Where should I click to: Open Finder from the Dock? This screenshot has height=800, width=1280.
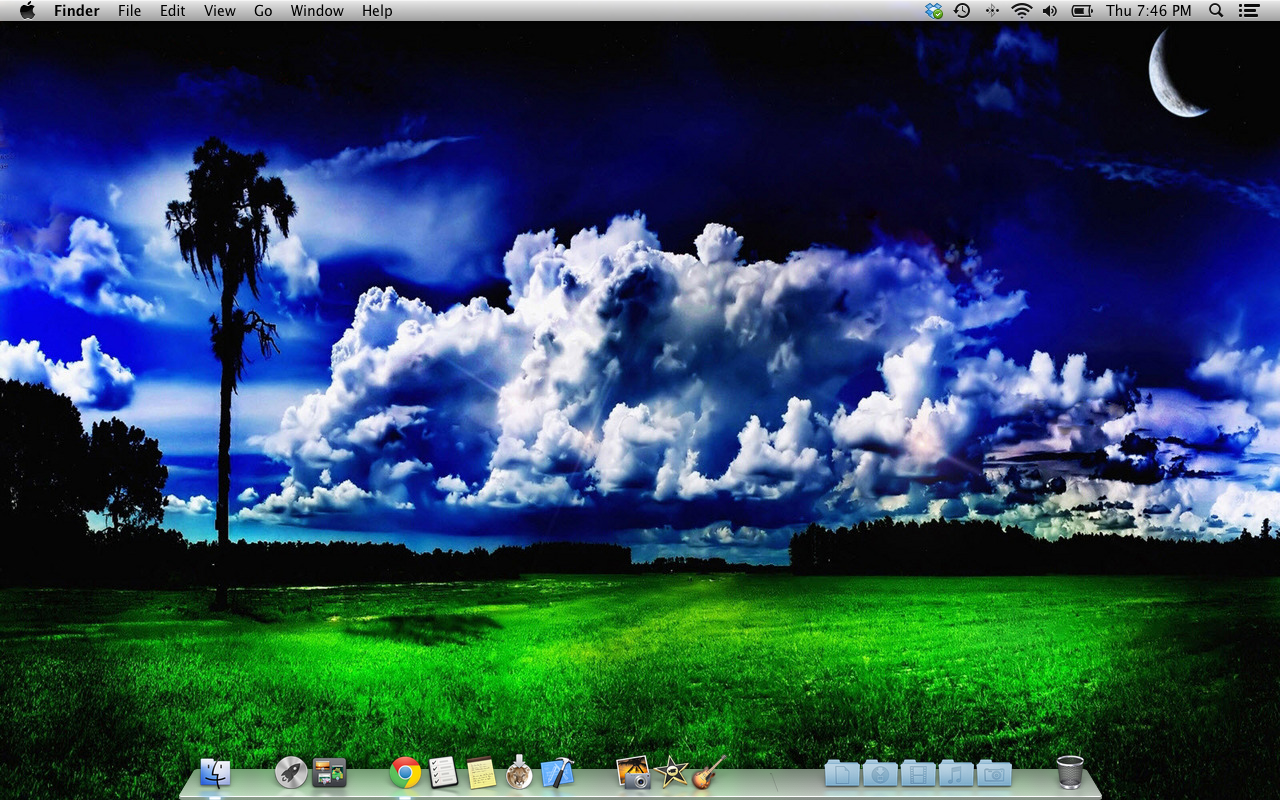[215, 773]
